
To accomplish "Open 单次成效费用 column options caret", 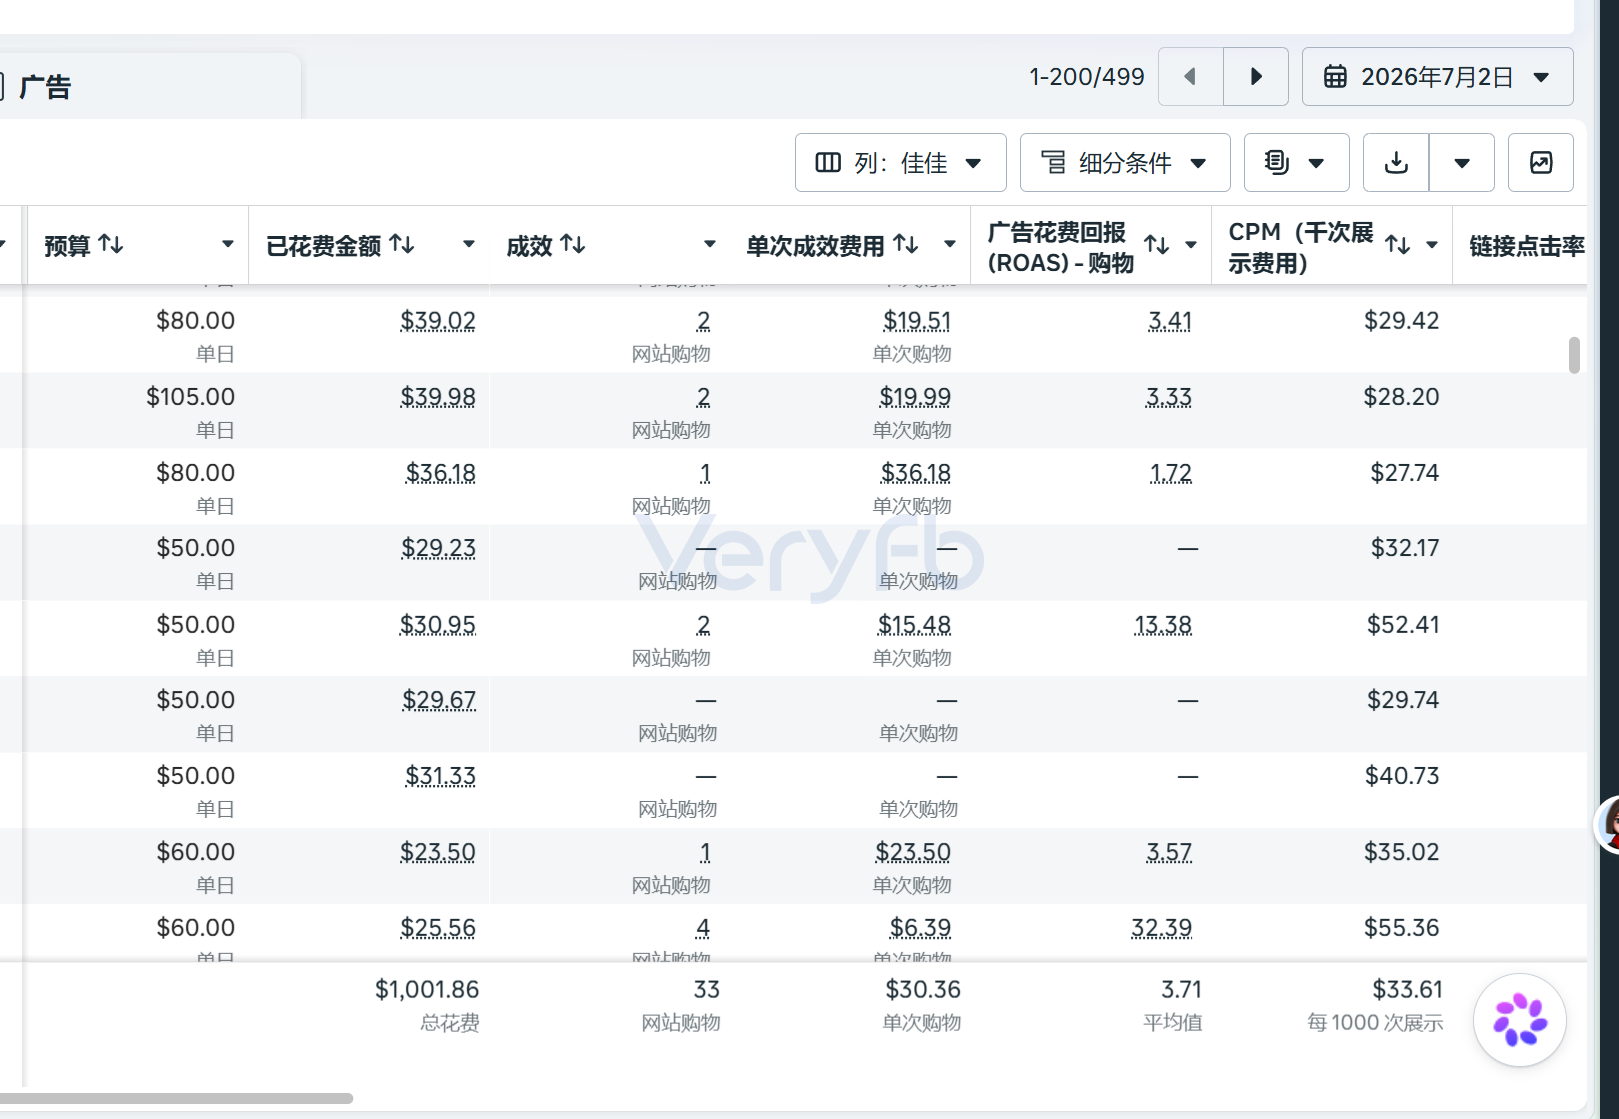I will point(950,244).
